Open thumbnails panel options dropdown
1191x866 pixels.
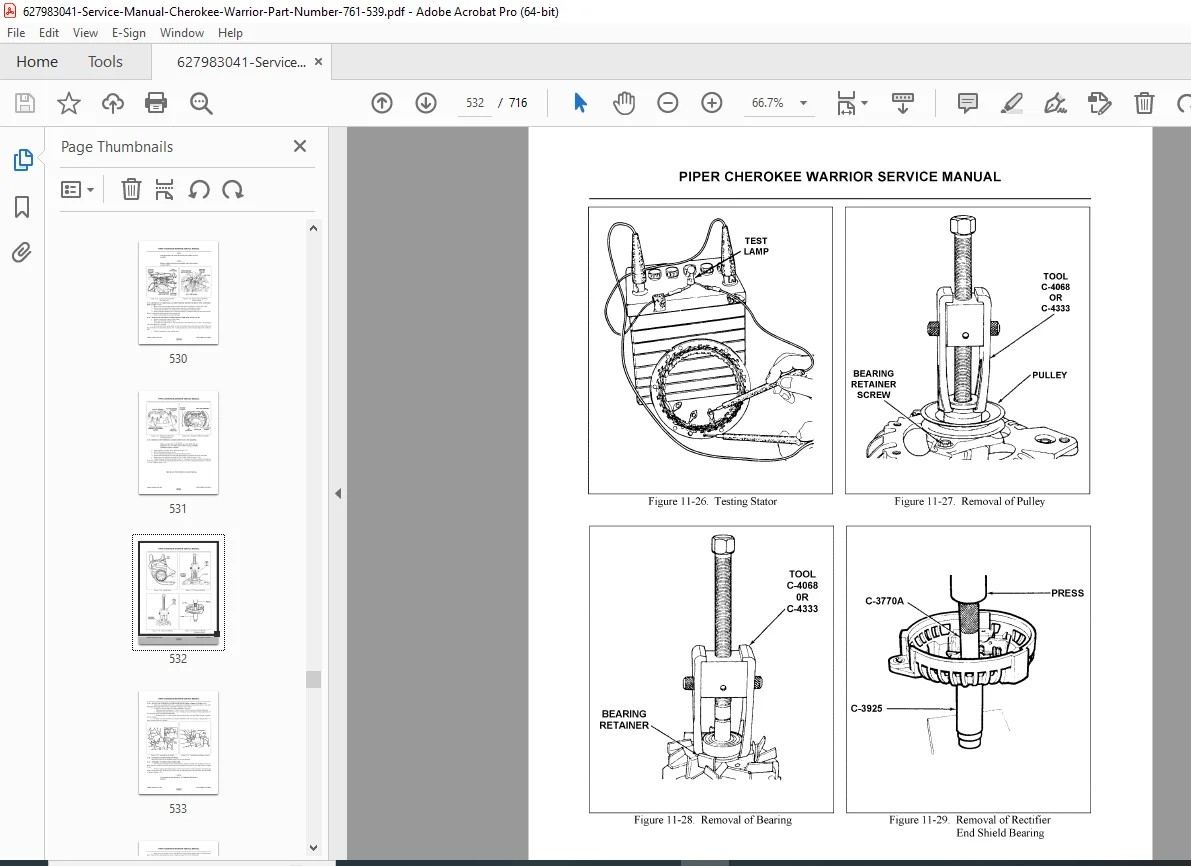coord(77,189)
